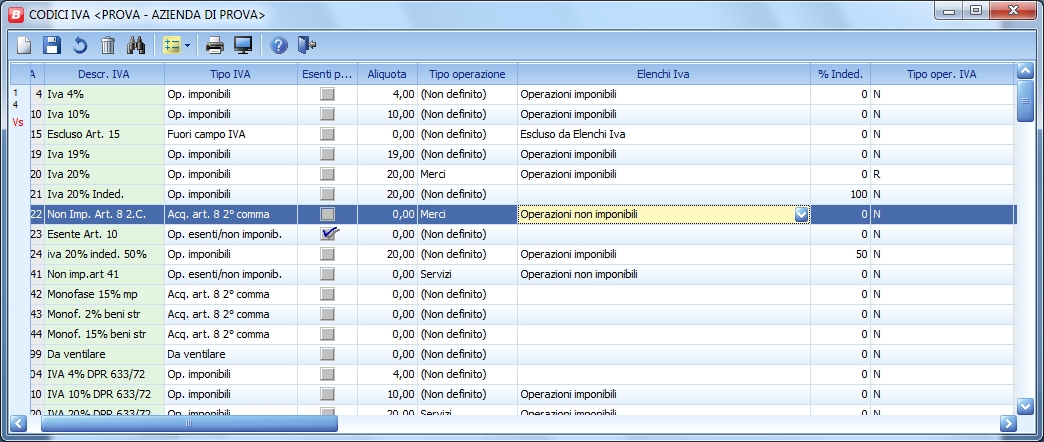Open the grid view dropdown arrow
The image size is (1044, 442).
tap(187, 45)
